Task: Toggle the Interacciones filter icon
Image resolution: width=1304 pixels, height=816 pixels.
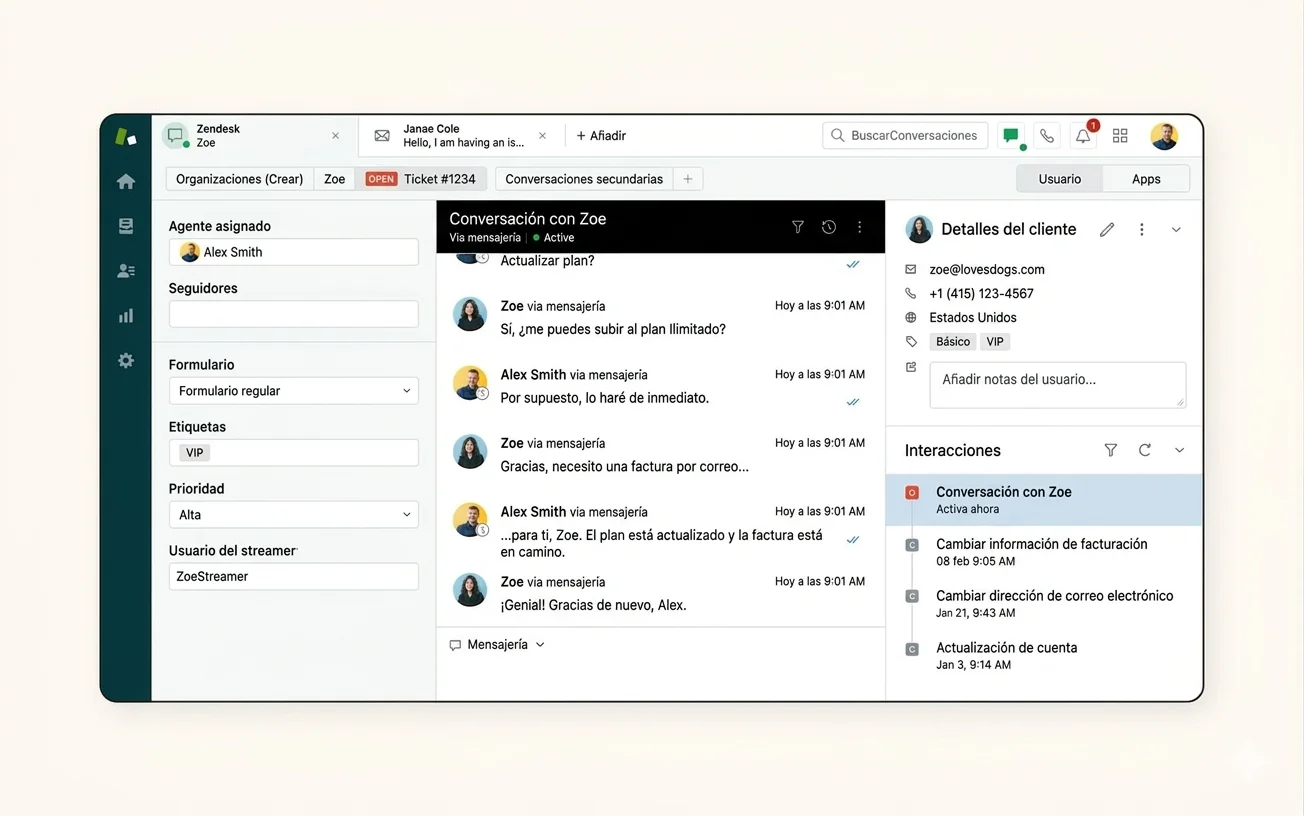Action: (x=1110, y=450)
